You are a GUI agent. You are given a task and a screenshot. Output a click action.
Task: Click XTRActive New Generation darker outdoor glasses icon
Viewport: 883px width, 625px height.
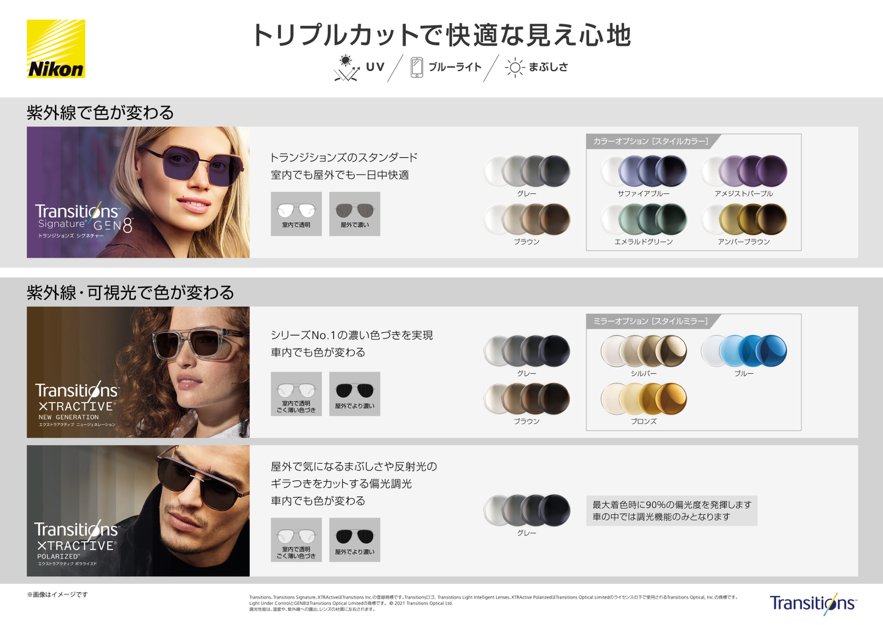[355, 394]
